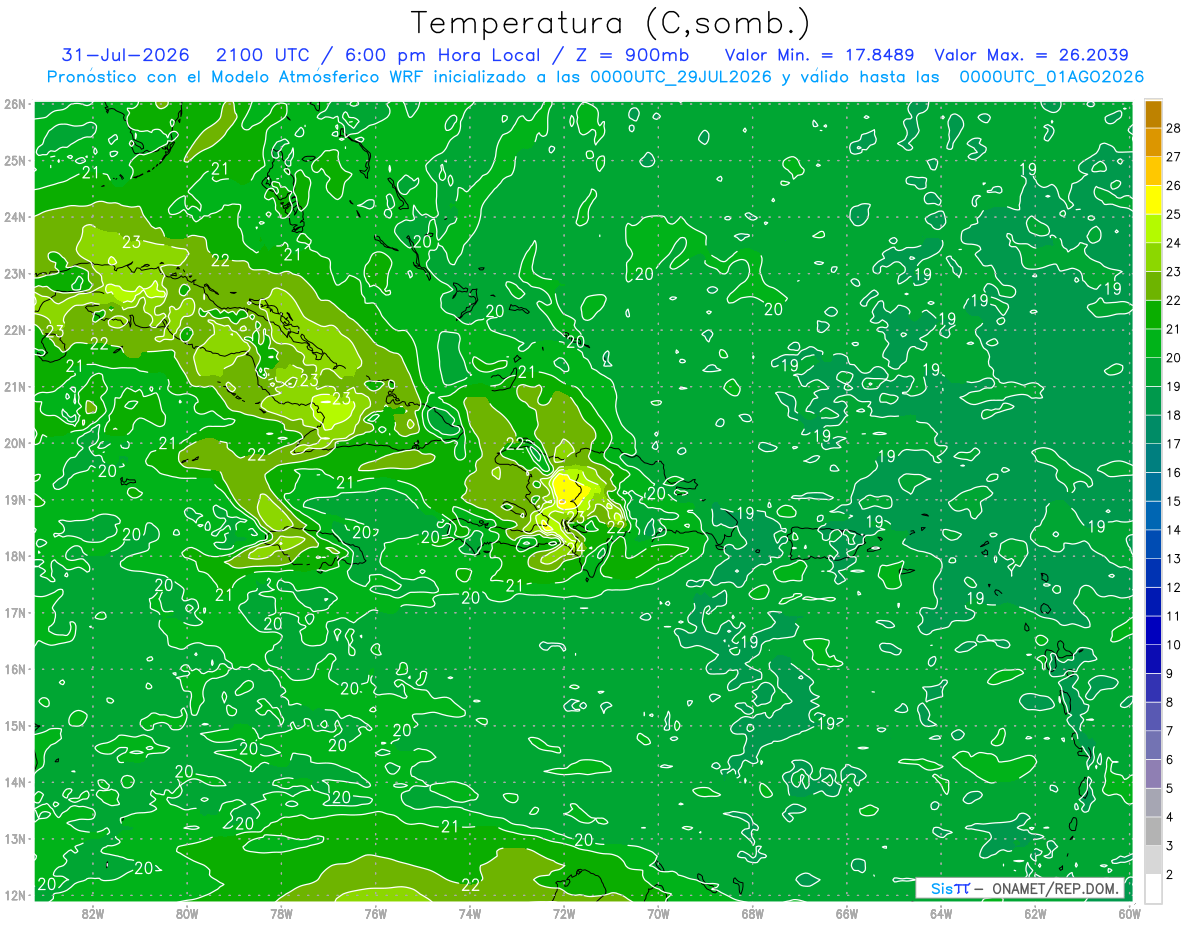The image size is (1200, 927).
Task: Click the "23N" latitude axis label
Action: click(14, 274)
